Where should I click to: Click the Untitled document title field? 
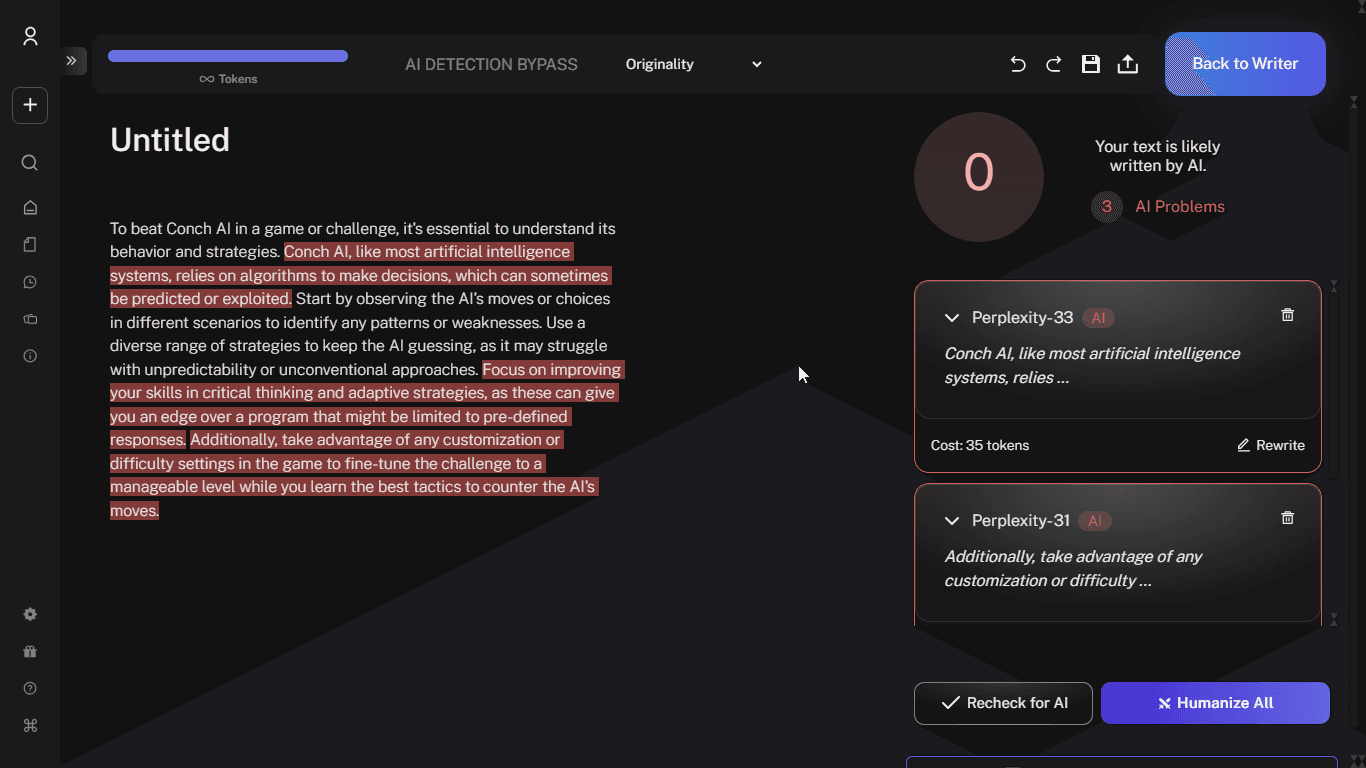170,140
